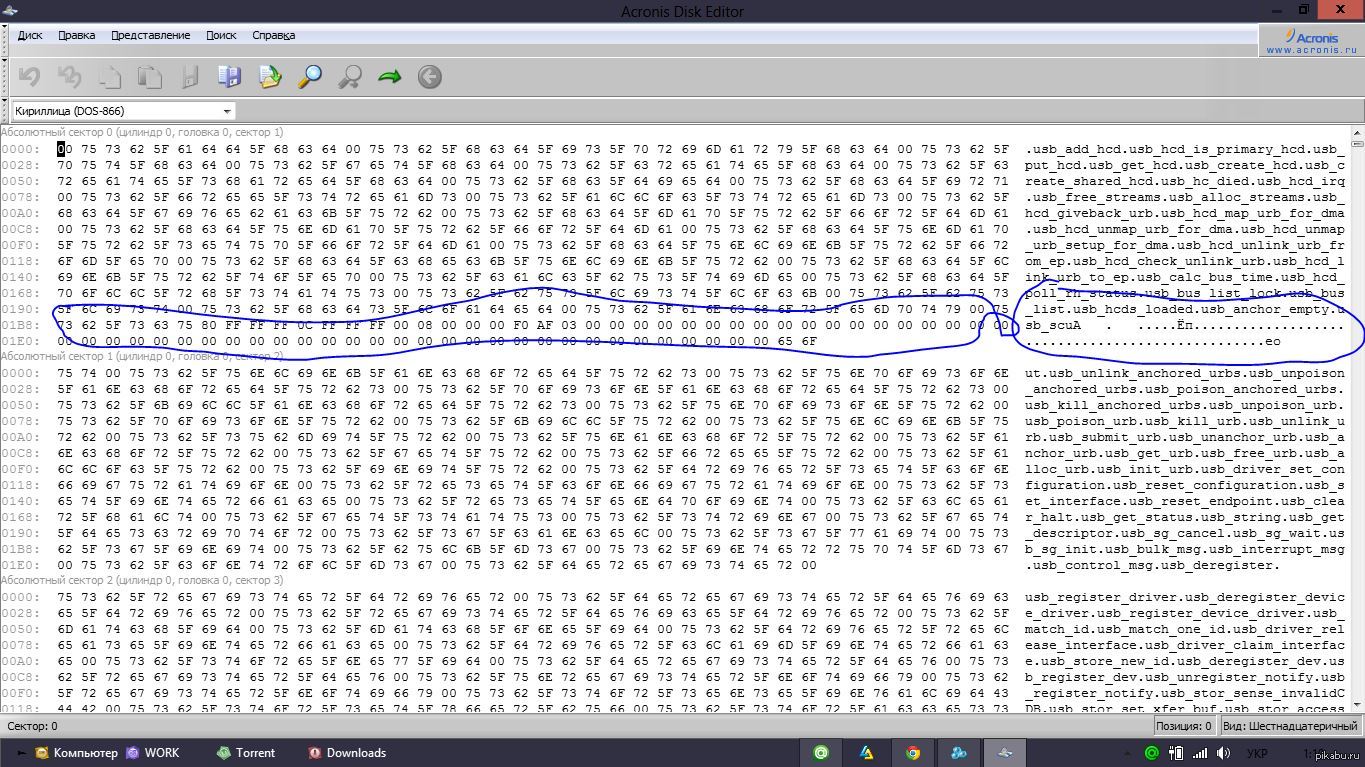
Task: Open the Torrent taskbar toolbar
Action: 246,753
